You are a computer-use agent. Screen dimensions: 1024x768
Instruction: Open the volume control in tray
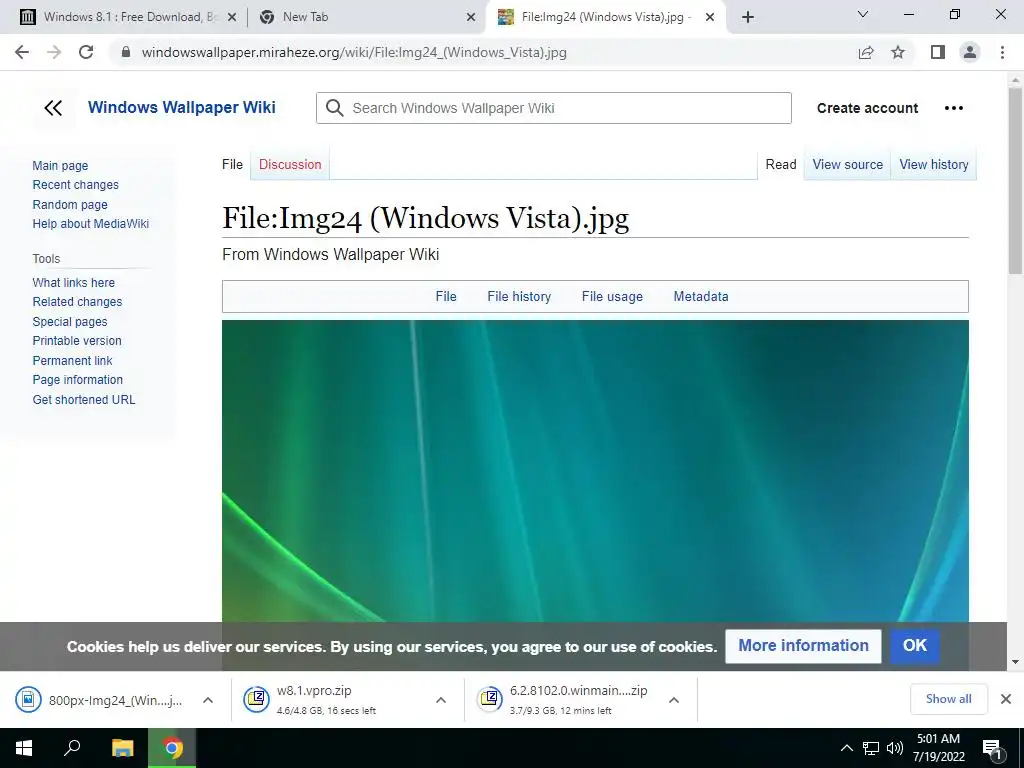[895, 748]
